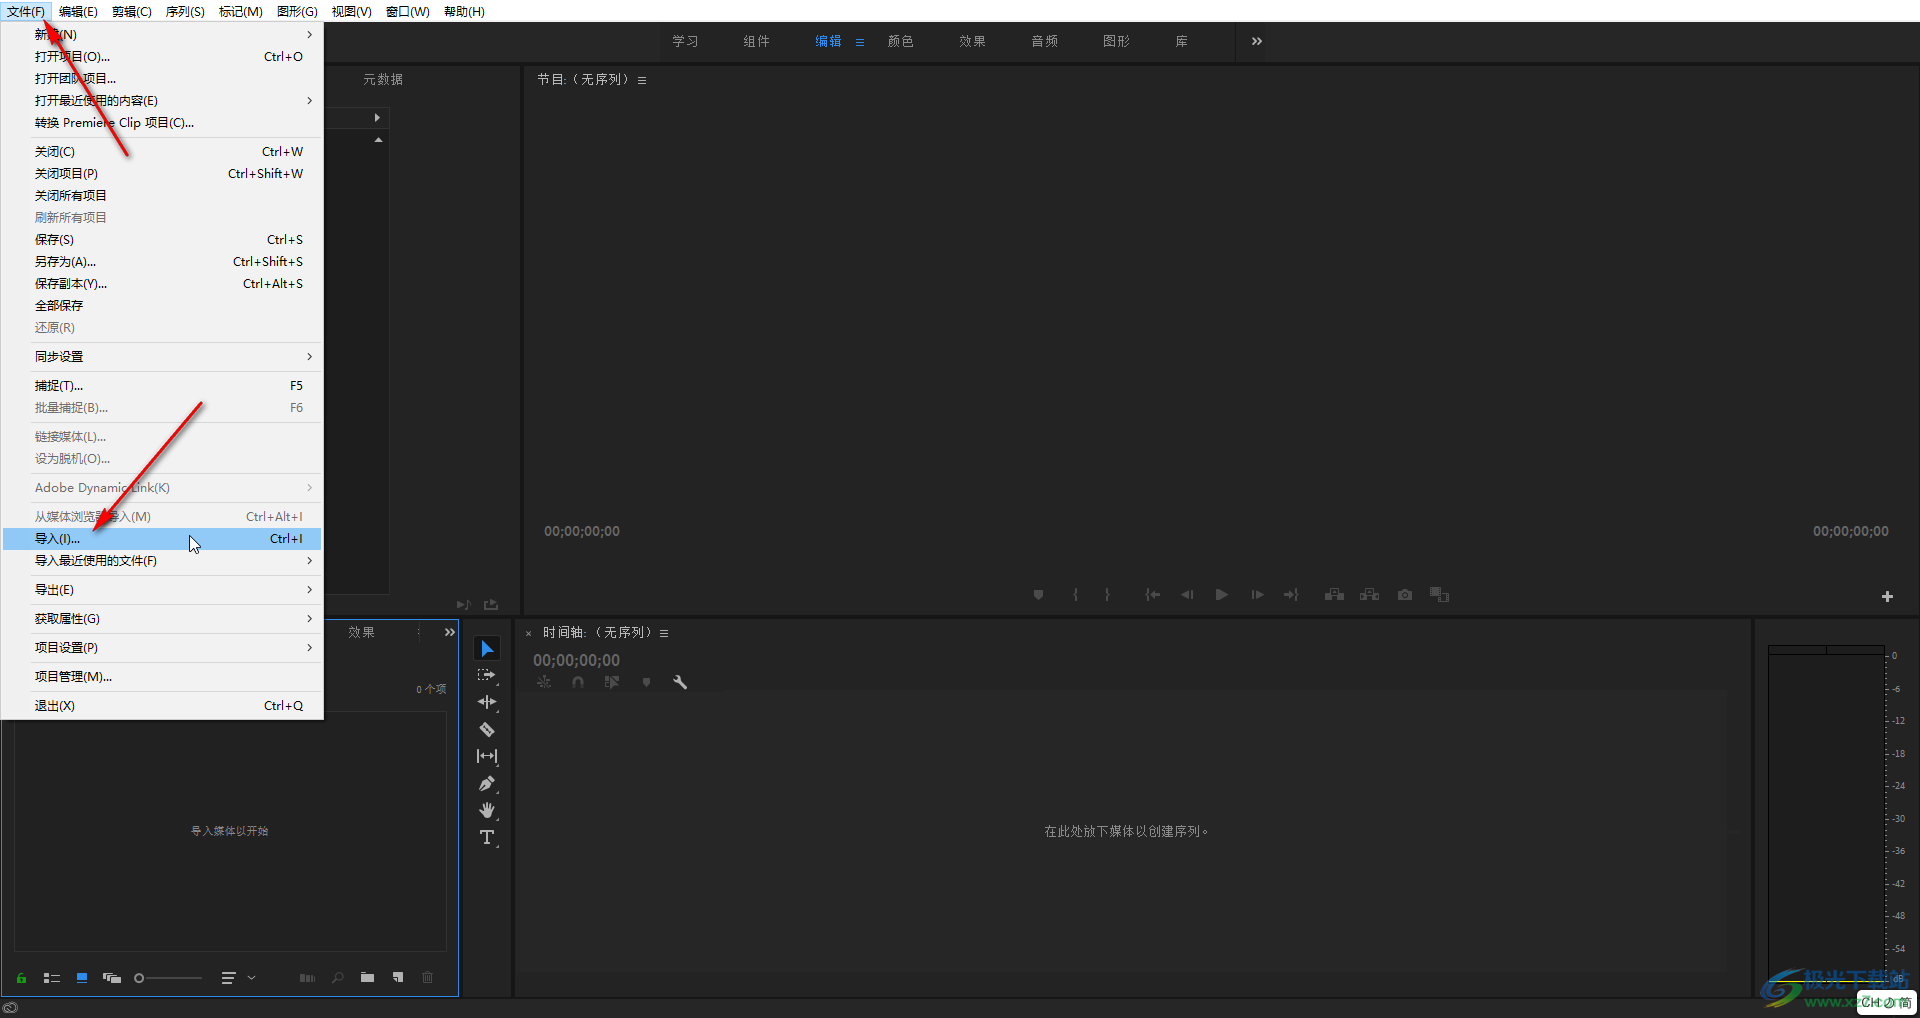Open the Program monitor button editor plus
The height and width of the screenshot is (1018, 1920).
pyautogui.click(x=1887, y=597)
